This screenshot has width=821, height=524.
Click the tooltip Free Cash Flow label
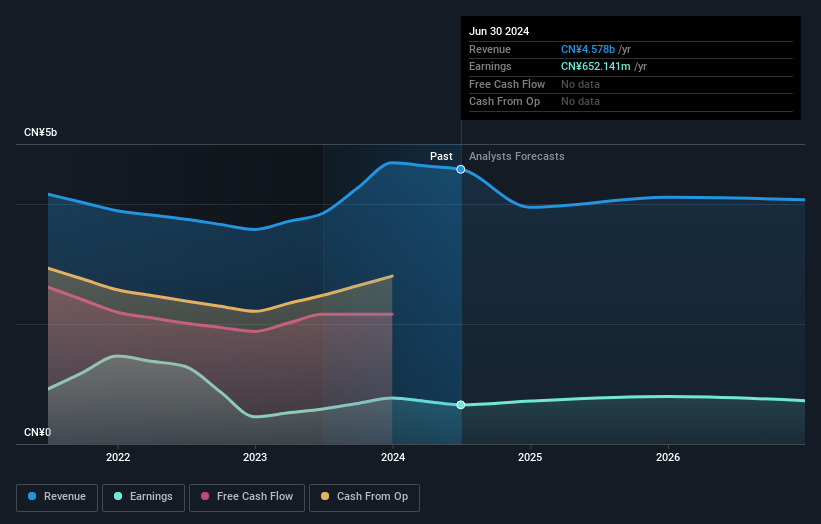[507, 84]
